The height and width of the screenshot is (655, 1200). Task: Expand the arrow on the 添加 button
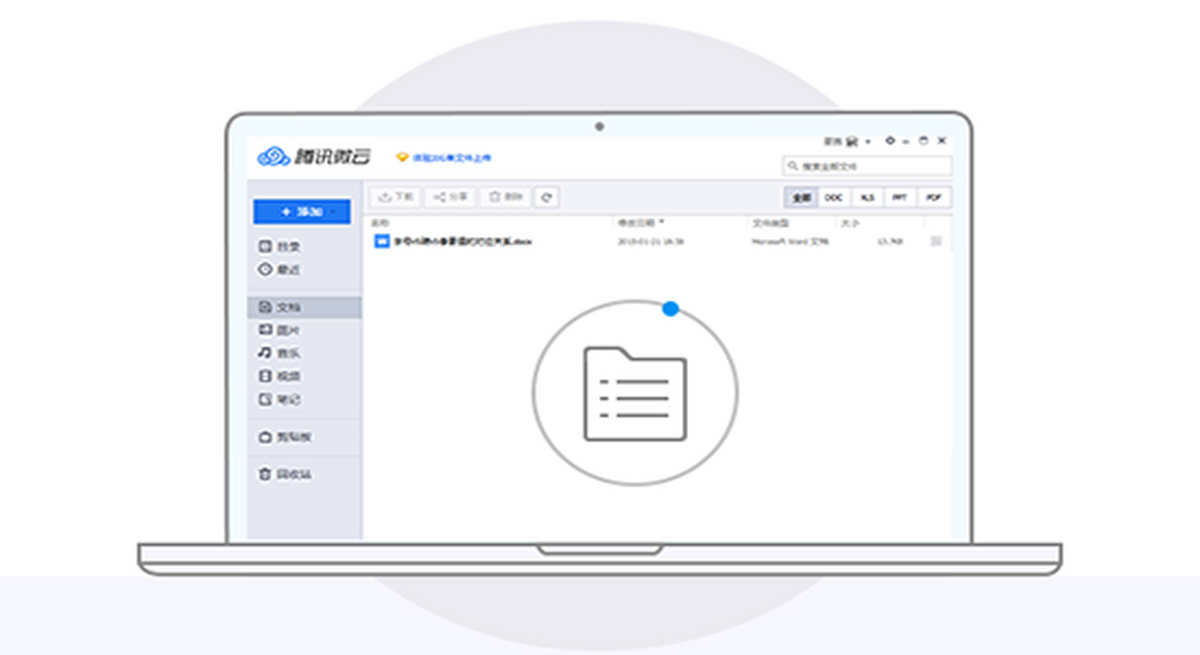click(335, 211)
